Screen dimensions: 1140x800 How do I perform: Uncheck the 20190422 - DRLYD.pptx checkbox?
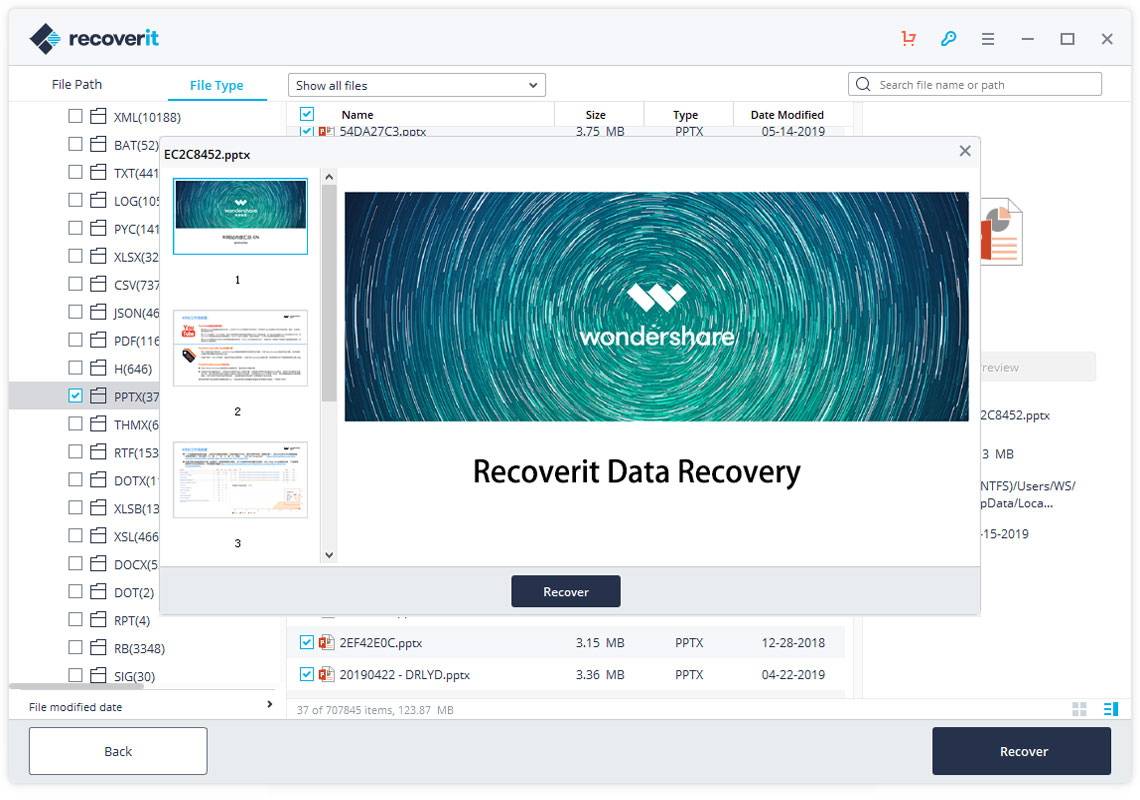(307, 674)
